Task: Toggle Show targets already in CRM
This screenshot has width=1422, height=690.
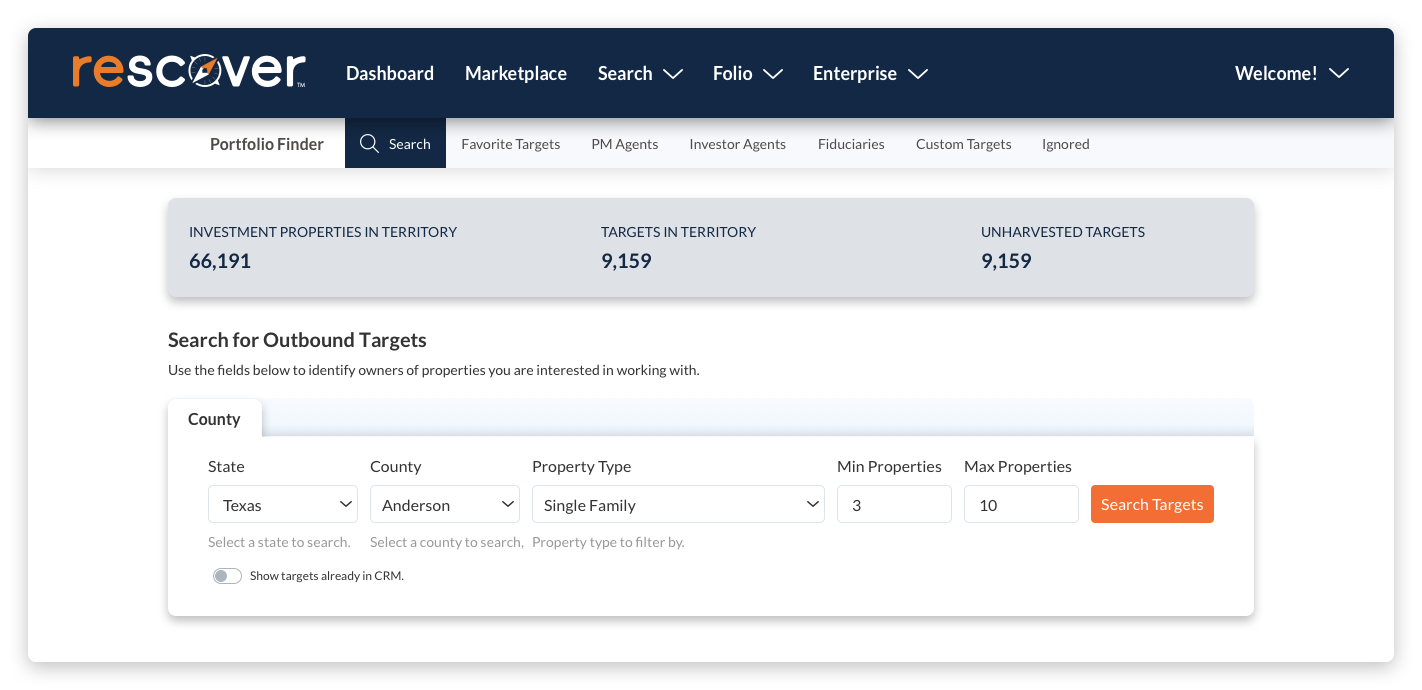Action: pos(227,576)
